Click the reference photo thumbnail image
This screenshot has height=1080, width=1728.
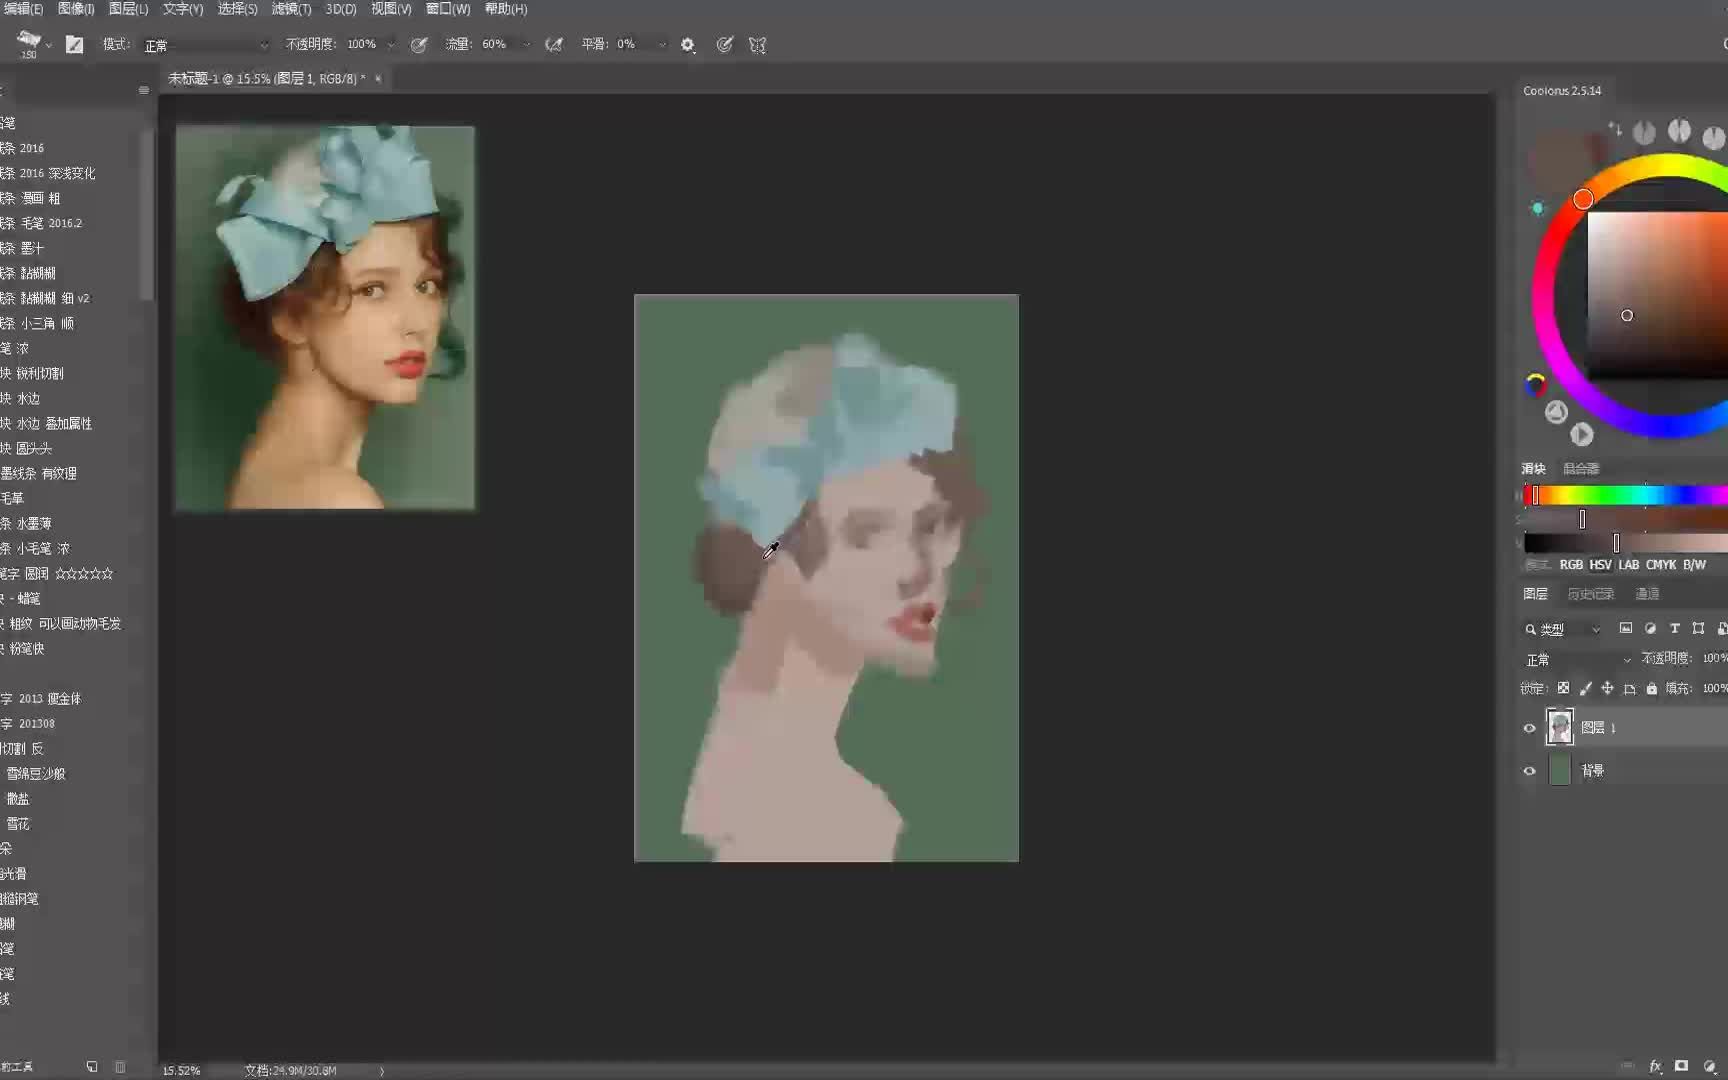pos(325,318)
